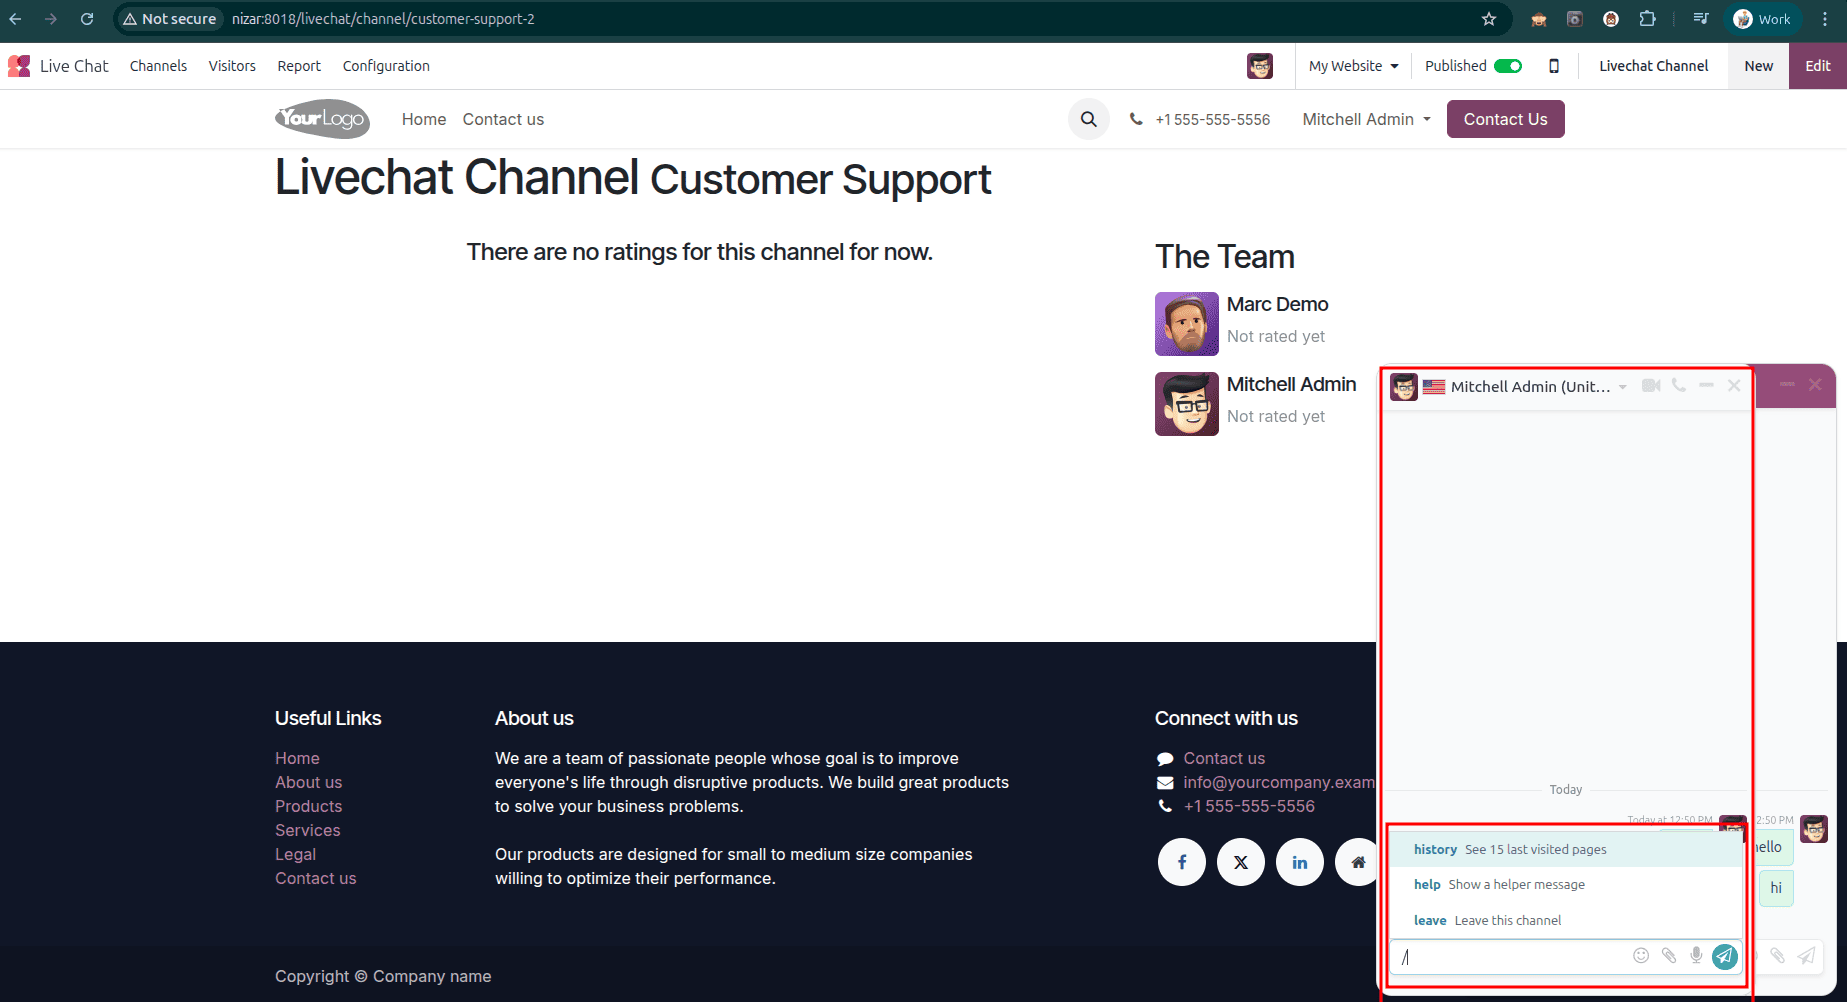Open the website search magnifier
This screenshot has height=1002, width=1847.
1088,119
